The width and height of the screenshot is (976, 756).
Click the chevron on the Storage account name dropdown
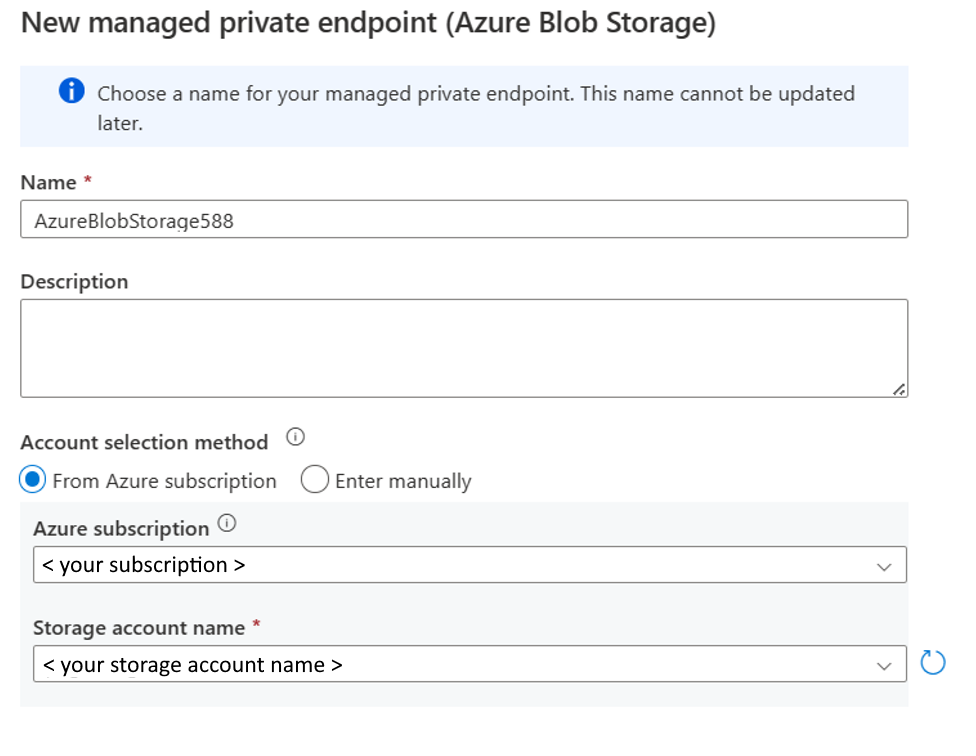pos(884,663)
